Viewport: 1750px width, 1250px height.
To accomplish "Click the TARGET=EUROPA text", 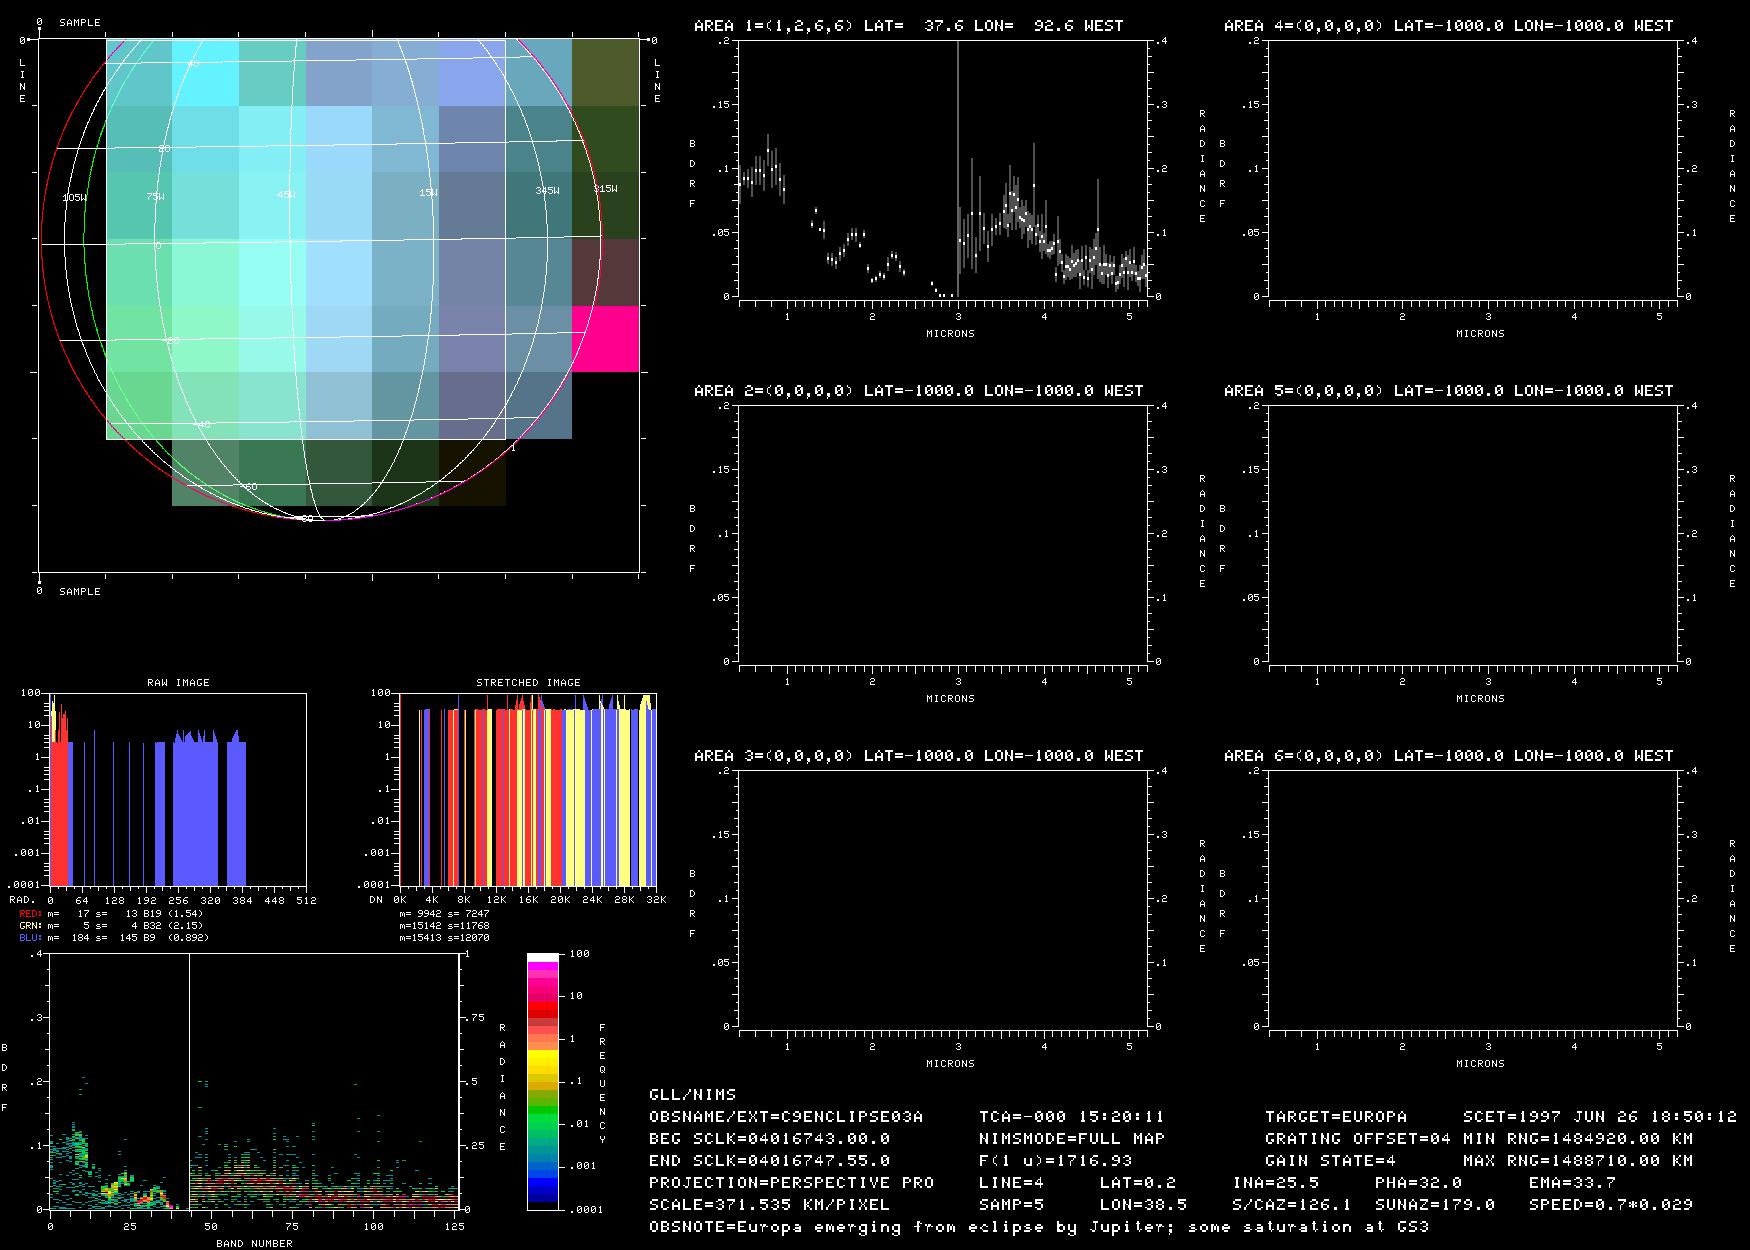I will click(1335, 1116).
